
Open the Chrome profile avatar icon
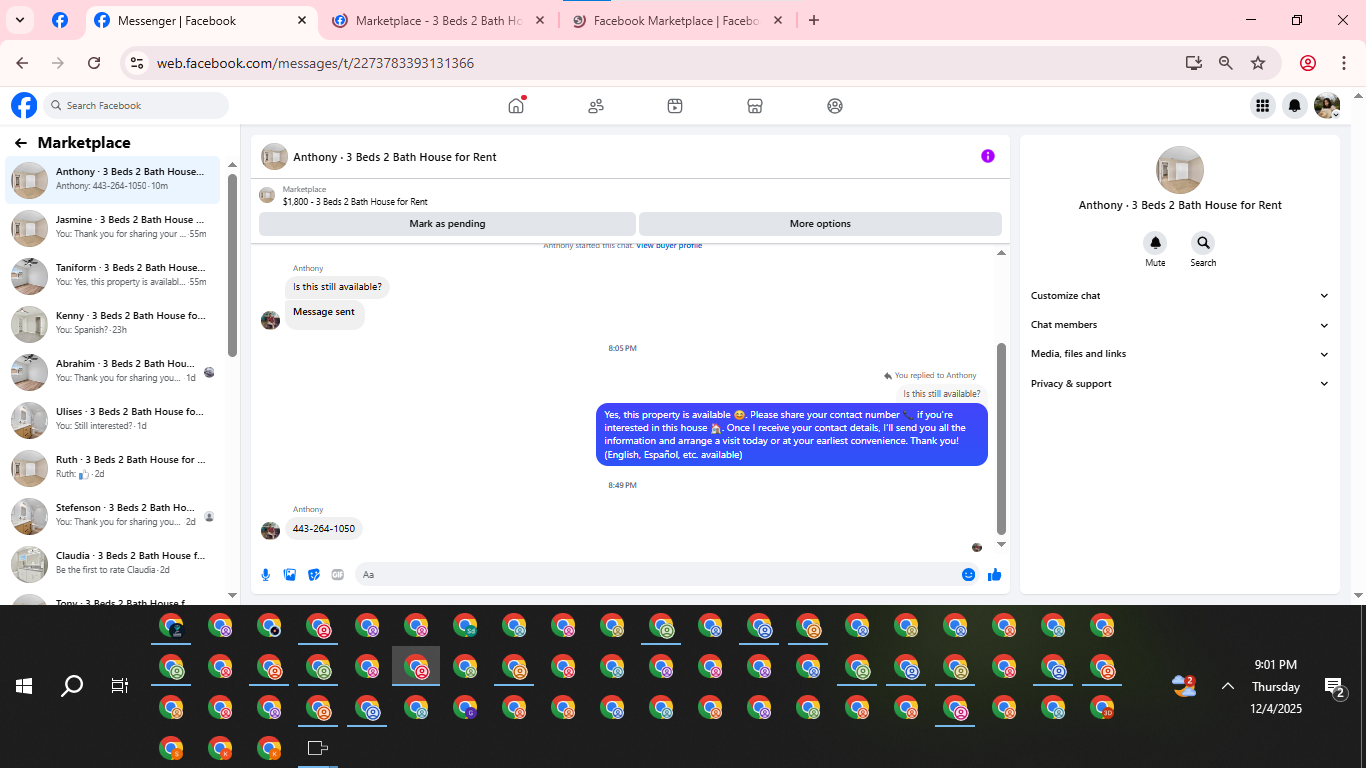coord(1308,63)
